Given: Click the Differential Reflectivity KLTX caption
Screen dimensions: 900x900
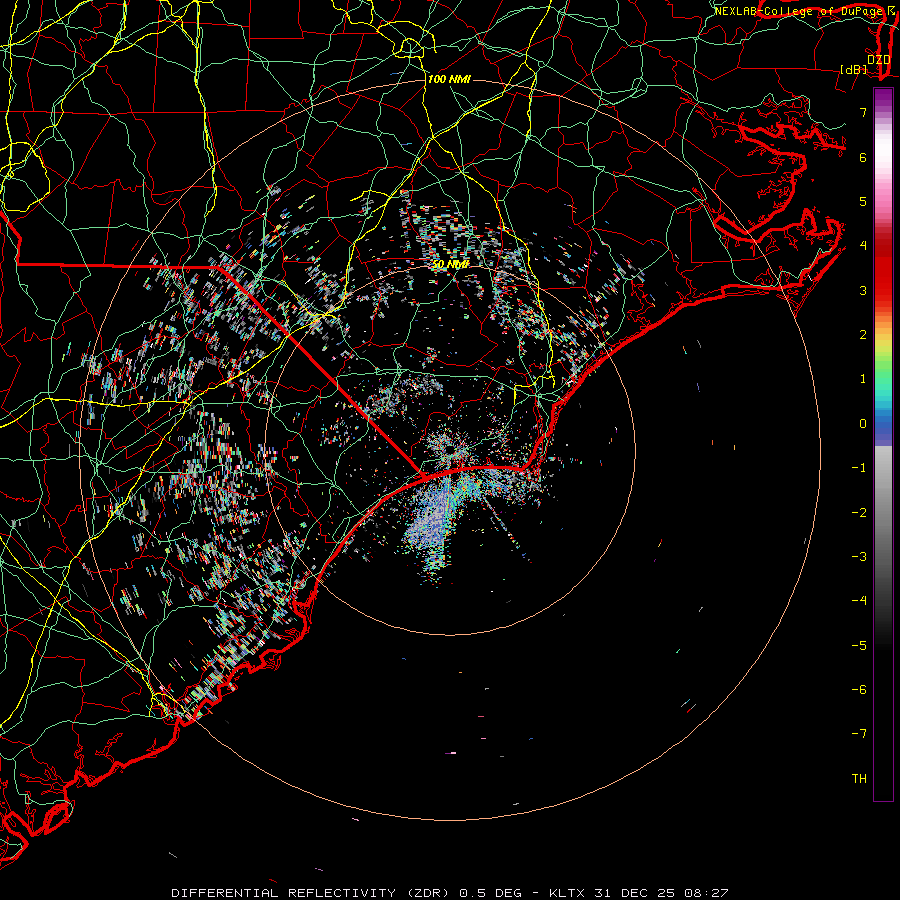Looking at the screenshot, I should pyautogui.click(x=450, y=893).
